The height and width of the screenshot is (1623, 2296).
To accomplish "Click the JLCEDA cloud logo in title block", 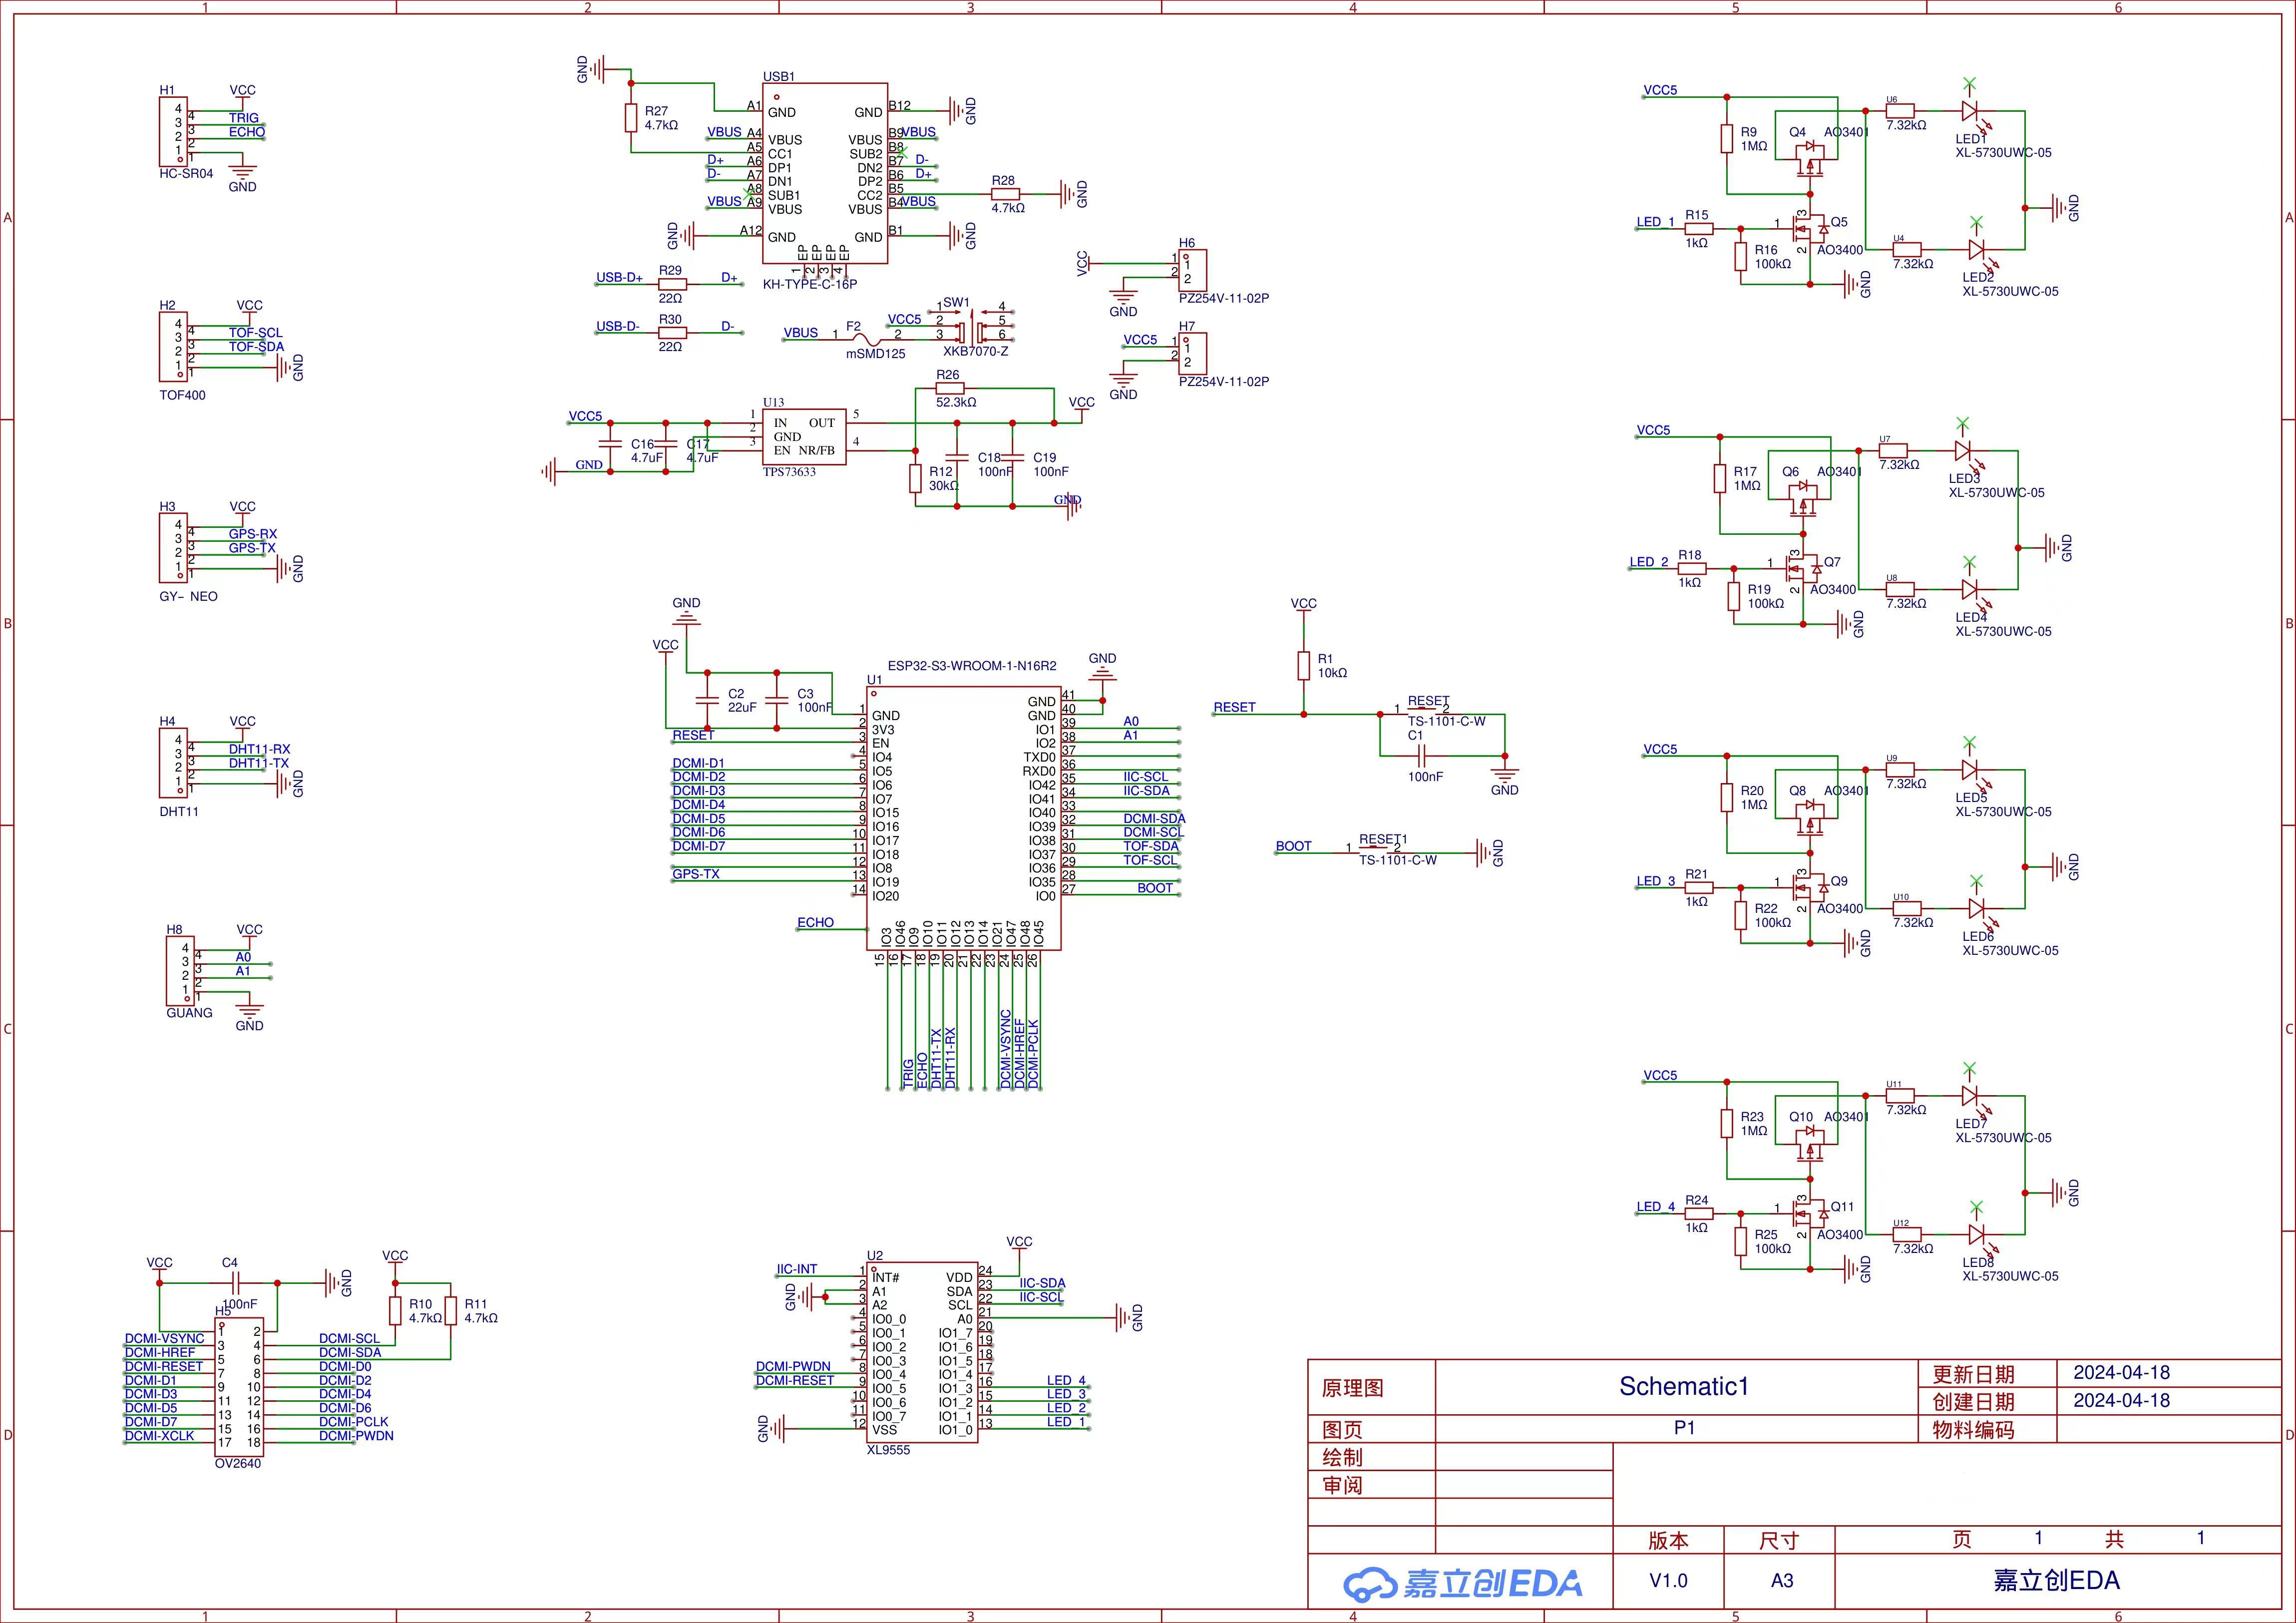I will tap(1462, 1583).
